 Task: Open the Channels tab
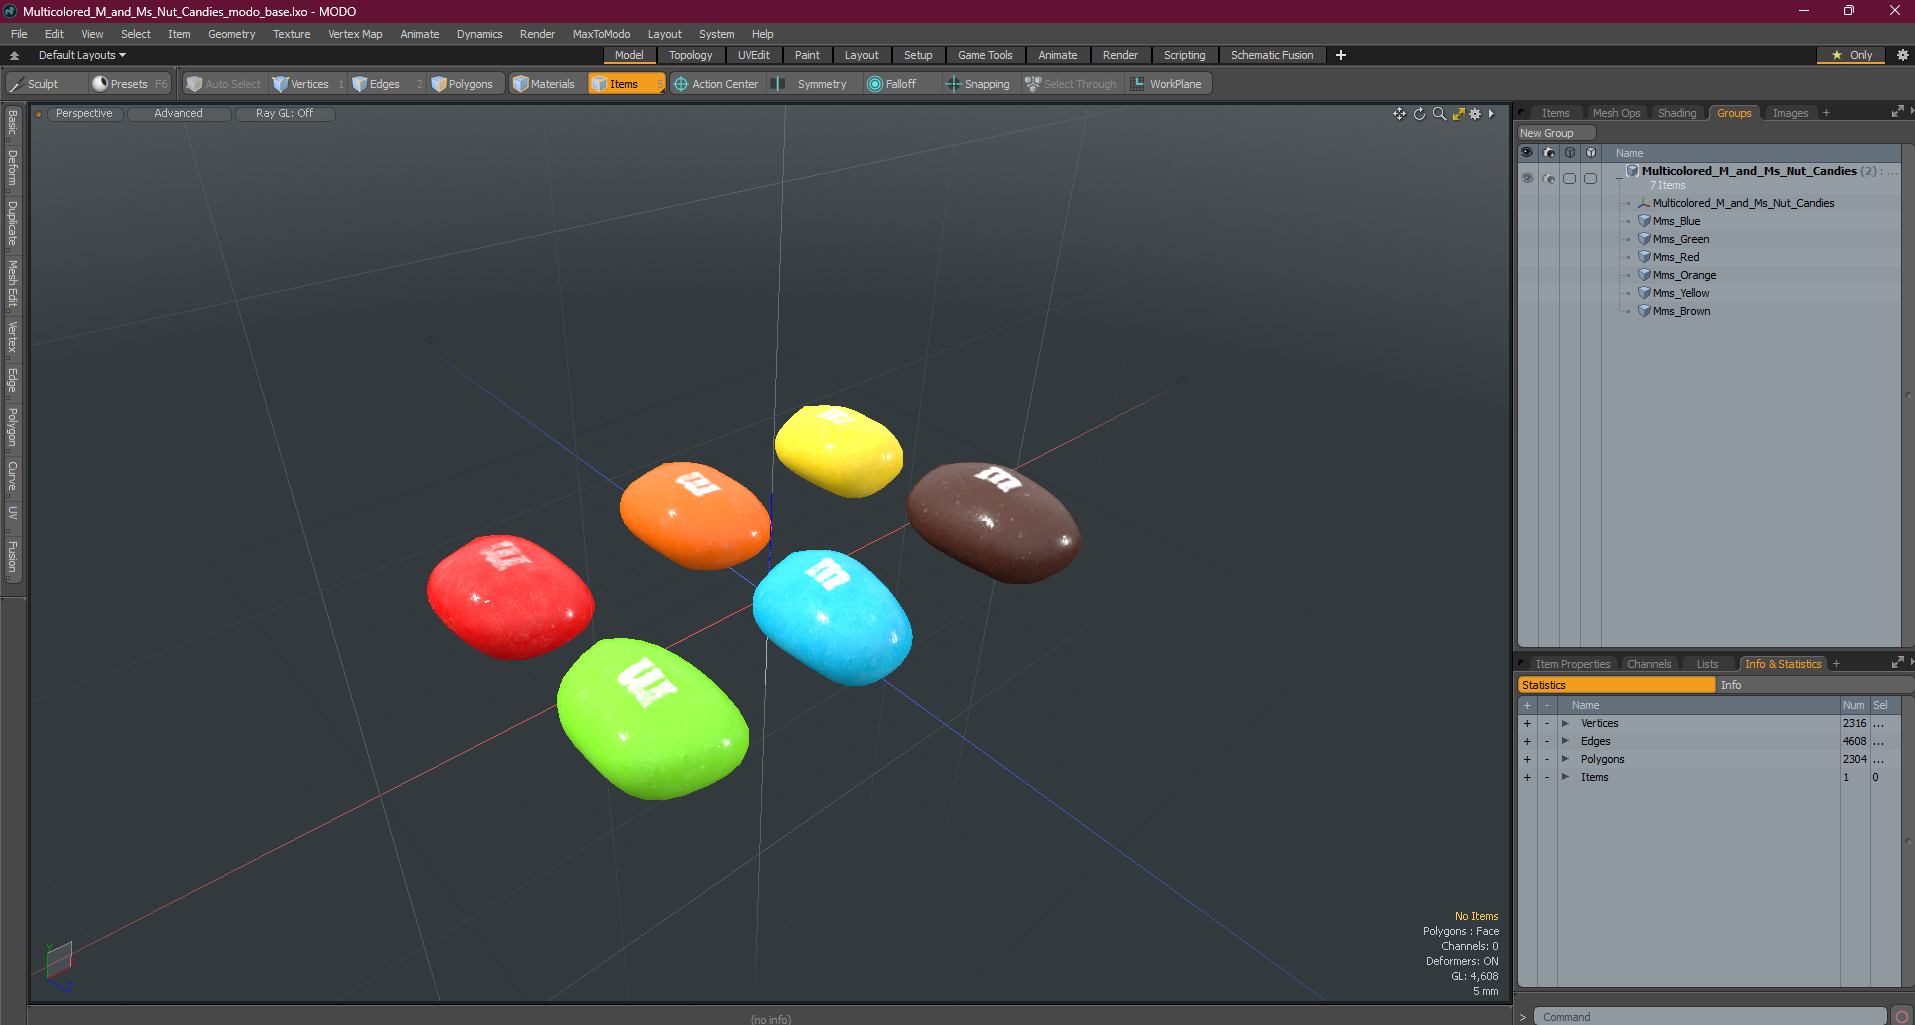point(1648,664)
